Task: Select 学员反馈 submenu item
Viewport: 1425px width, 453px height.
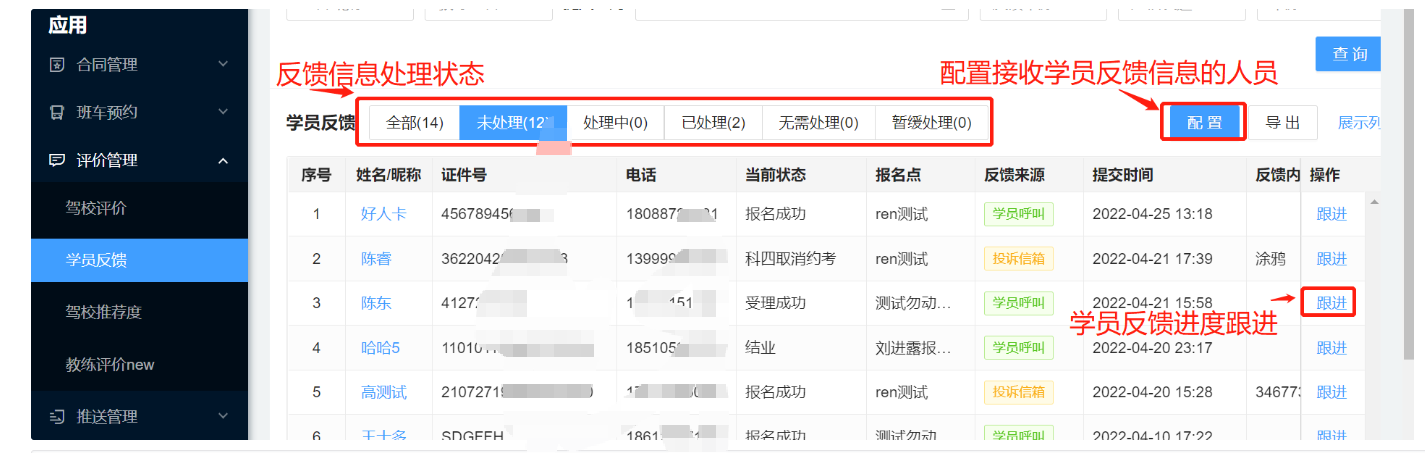Action: pyautogui.click(x=139, y=261)
